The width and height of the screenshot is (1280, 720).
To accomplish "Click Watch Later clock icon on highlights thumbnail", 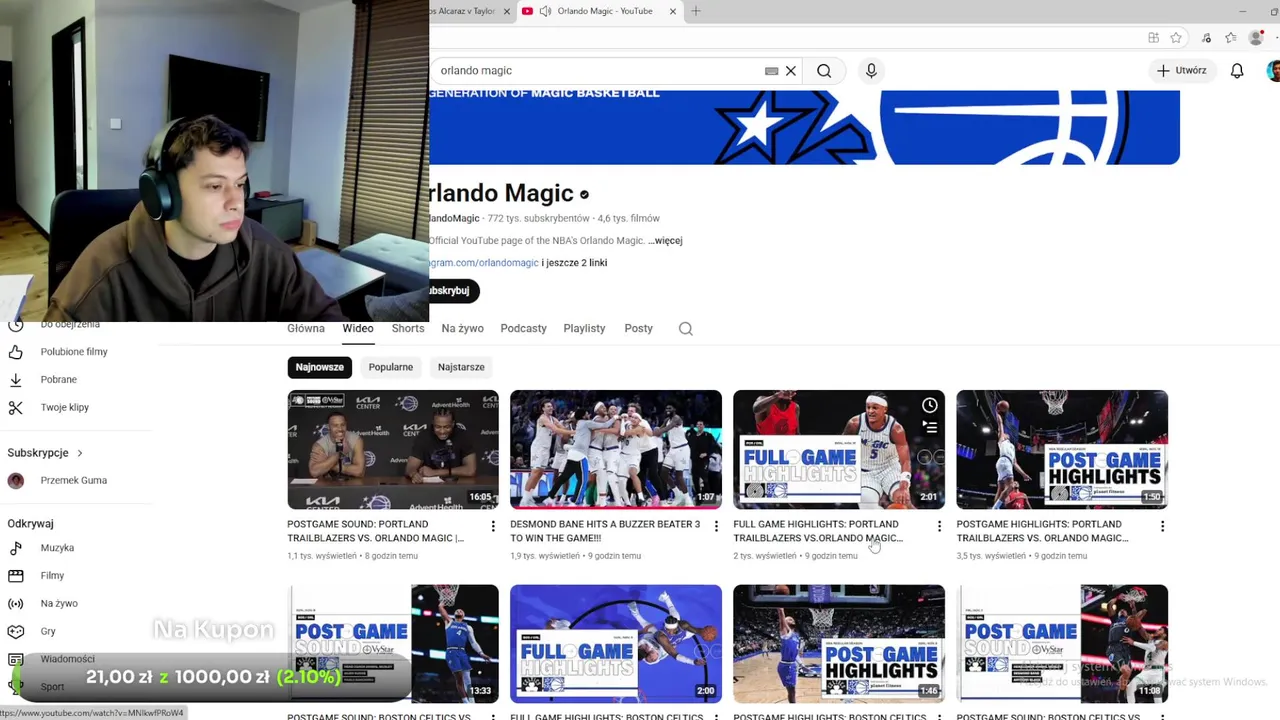I will tap(929, 405).
